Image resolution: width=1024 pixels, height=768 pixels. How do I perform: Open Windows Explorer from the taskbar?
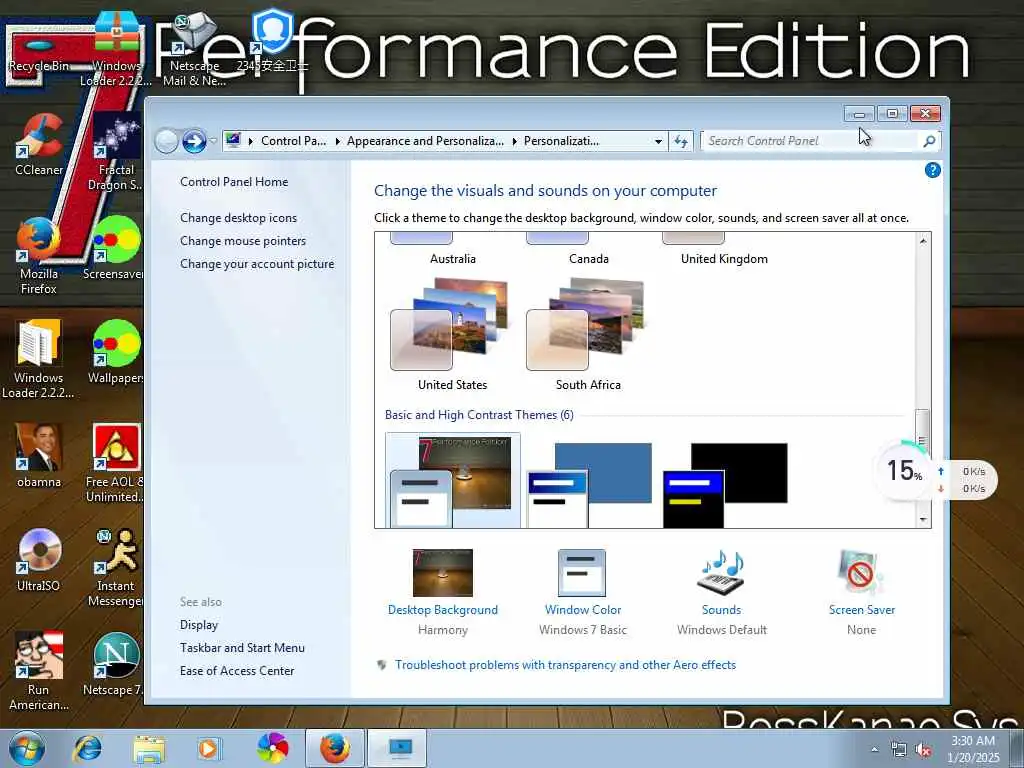(x=149, y=748)
